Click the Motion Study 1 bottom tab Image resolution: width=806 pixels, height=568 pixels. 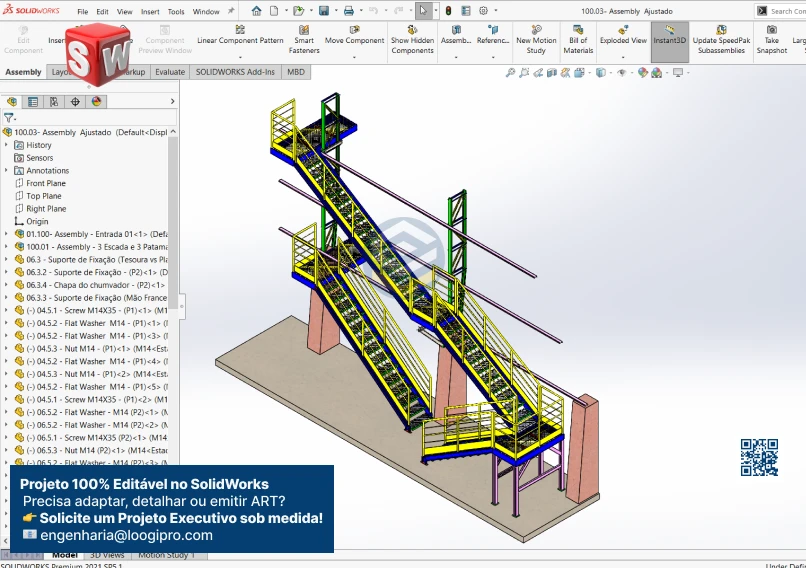coord(166,554)
